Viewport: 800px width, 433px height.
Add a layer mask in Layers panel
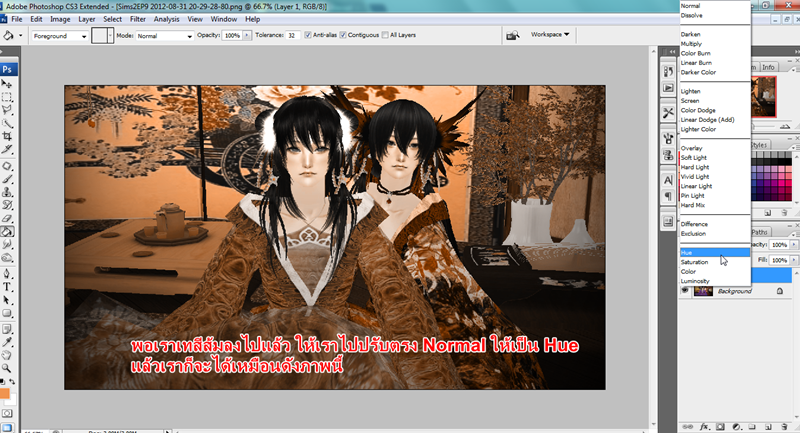(720, 427)
